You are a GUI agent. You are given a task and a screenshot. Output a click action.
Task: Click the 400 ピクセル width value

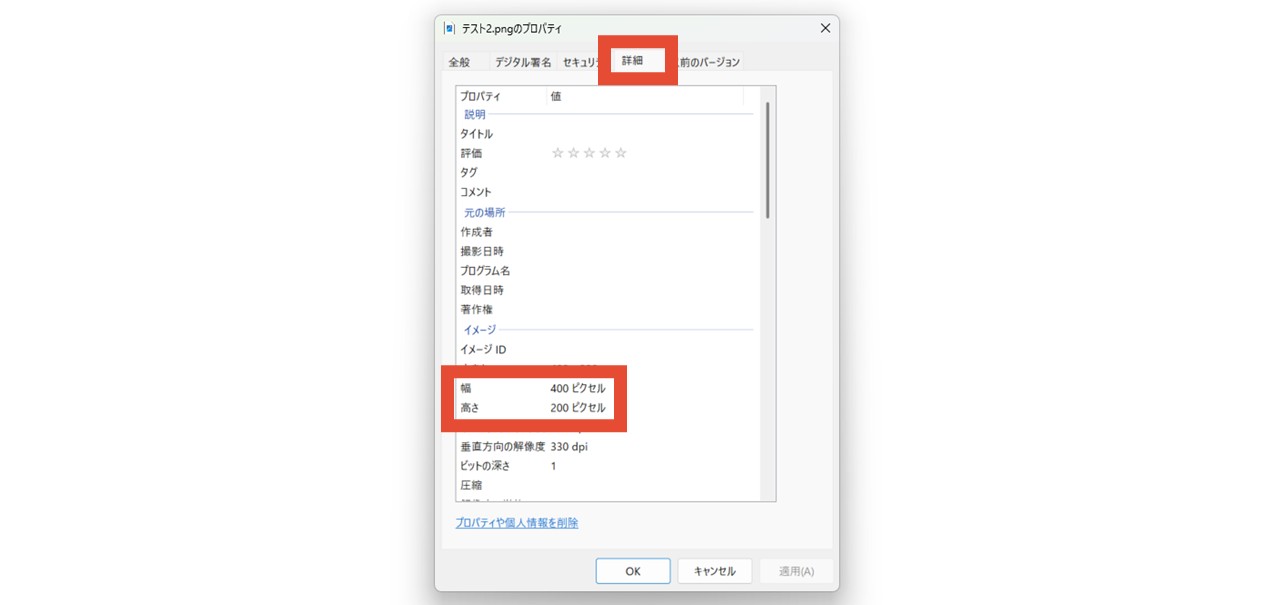pyautogui.click(x=578, y=388)
